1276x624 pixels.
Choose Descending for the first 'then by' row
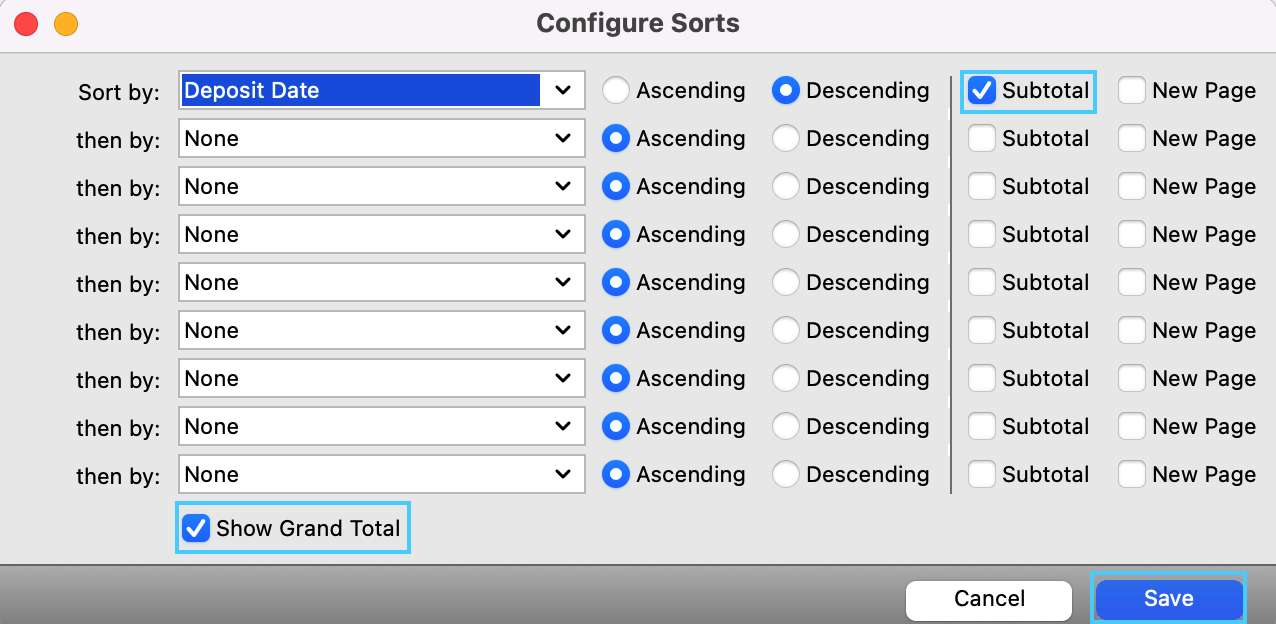pyautogui.click(x=786, y=138)
